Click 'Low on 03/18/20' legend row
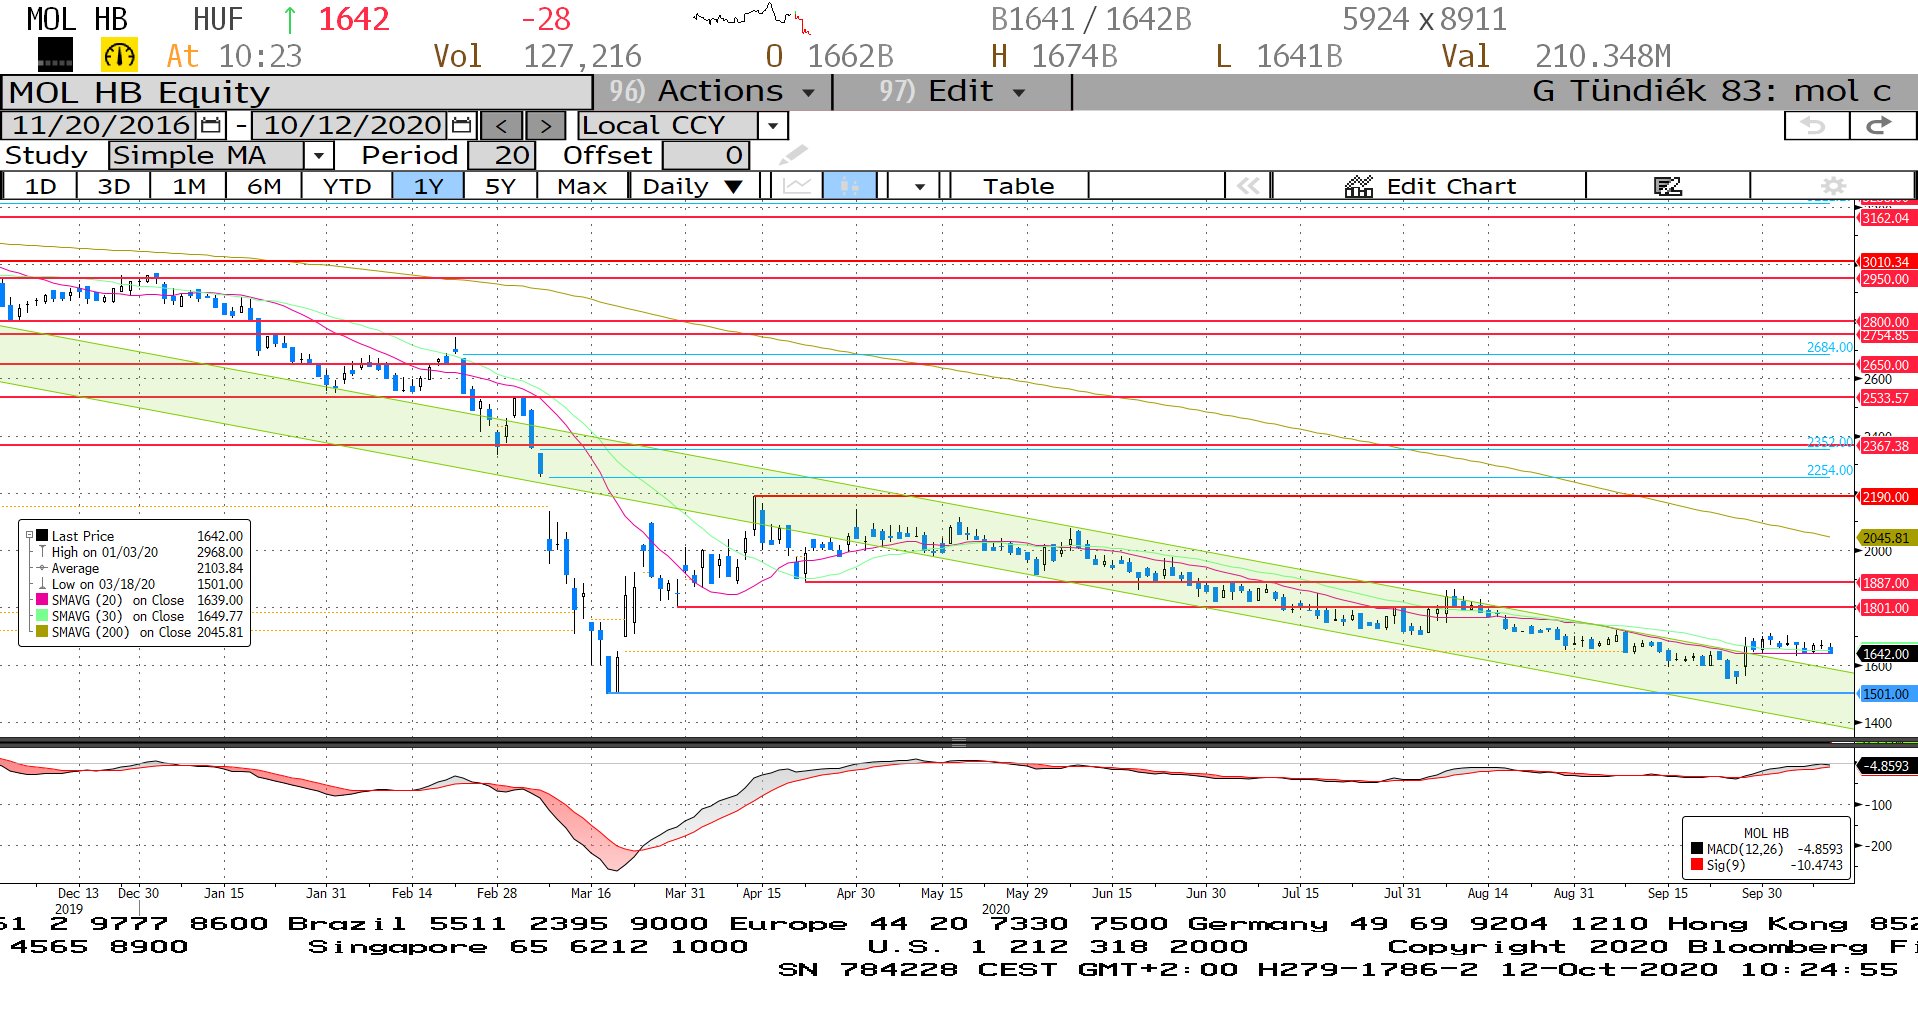1918x1025 pixels. click(140, 584)
